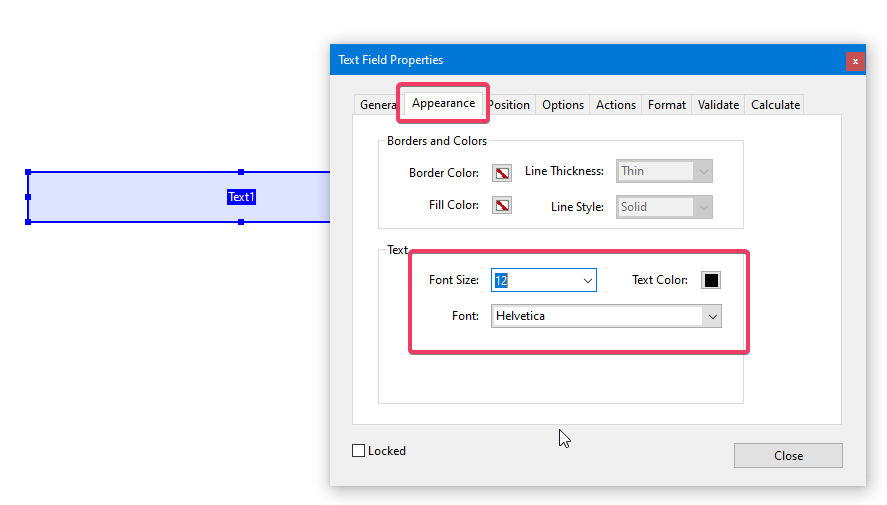Go to the Actions tab
Viewport: 887px width, 505px height.
615,105
